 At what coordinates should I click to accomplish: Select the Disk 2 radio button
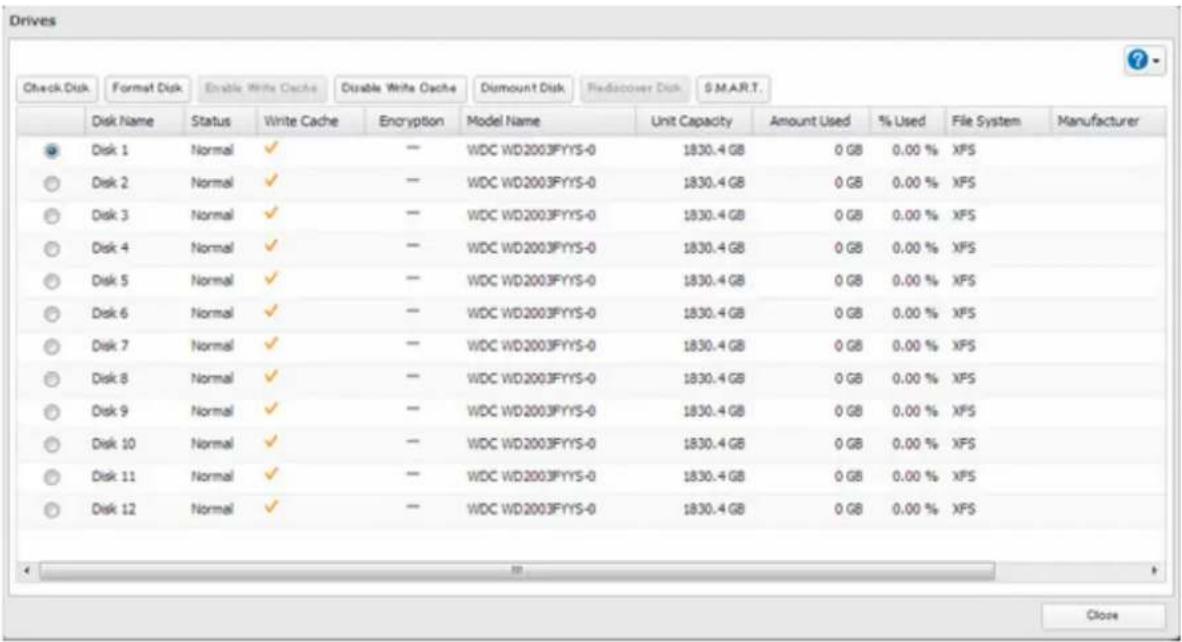[51, 183]
